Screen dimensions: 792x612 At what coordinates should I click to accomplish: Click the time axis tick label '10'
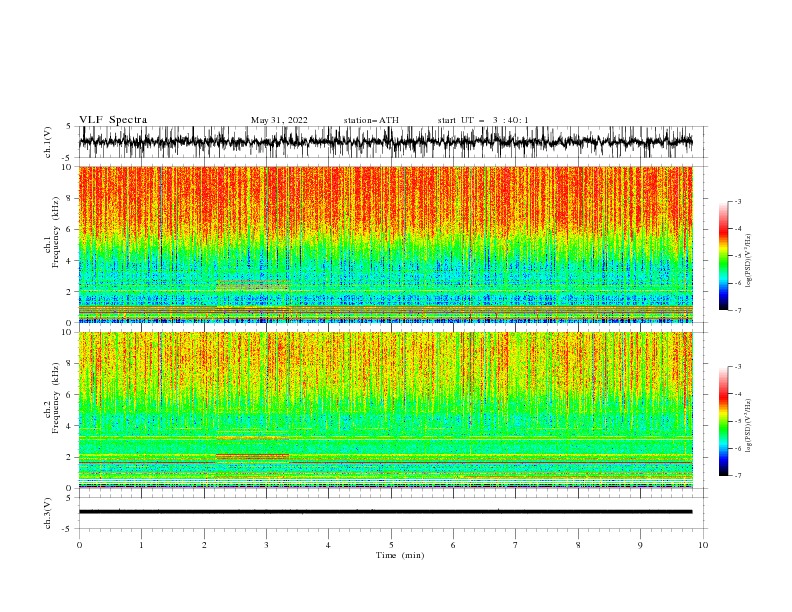(703, 545)
